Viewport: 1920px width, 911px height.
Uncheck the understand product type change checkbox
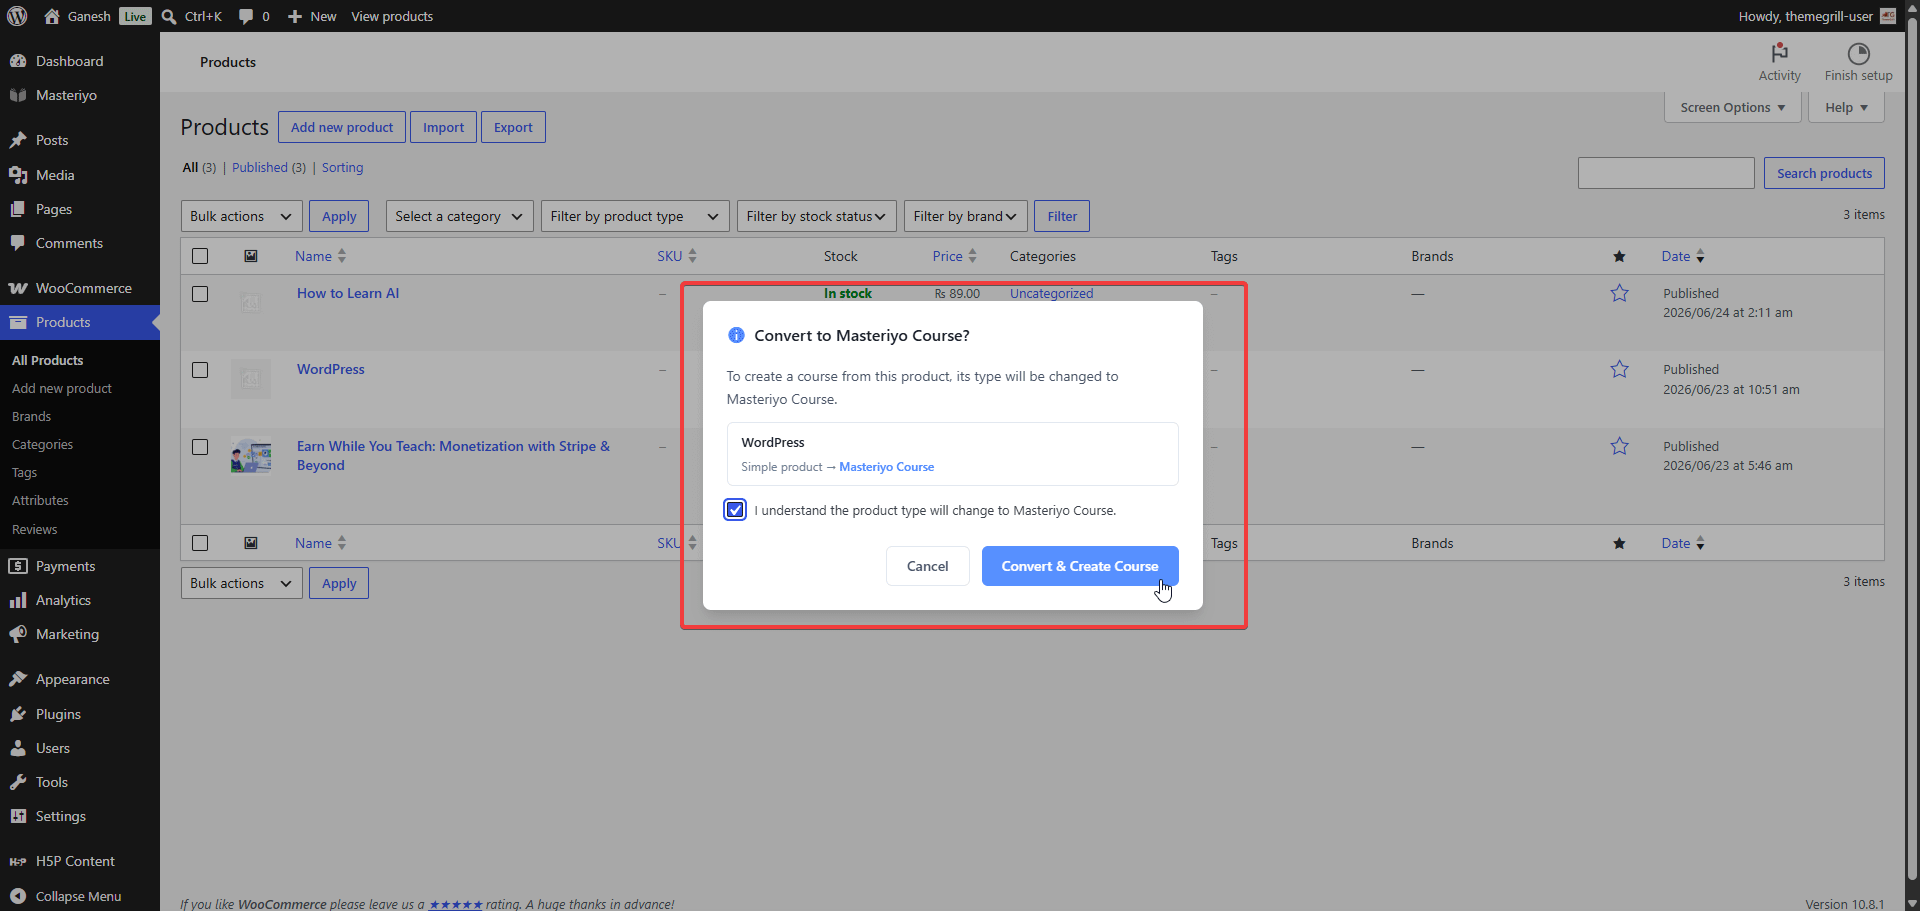point(735,510)
